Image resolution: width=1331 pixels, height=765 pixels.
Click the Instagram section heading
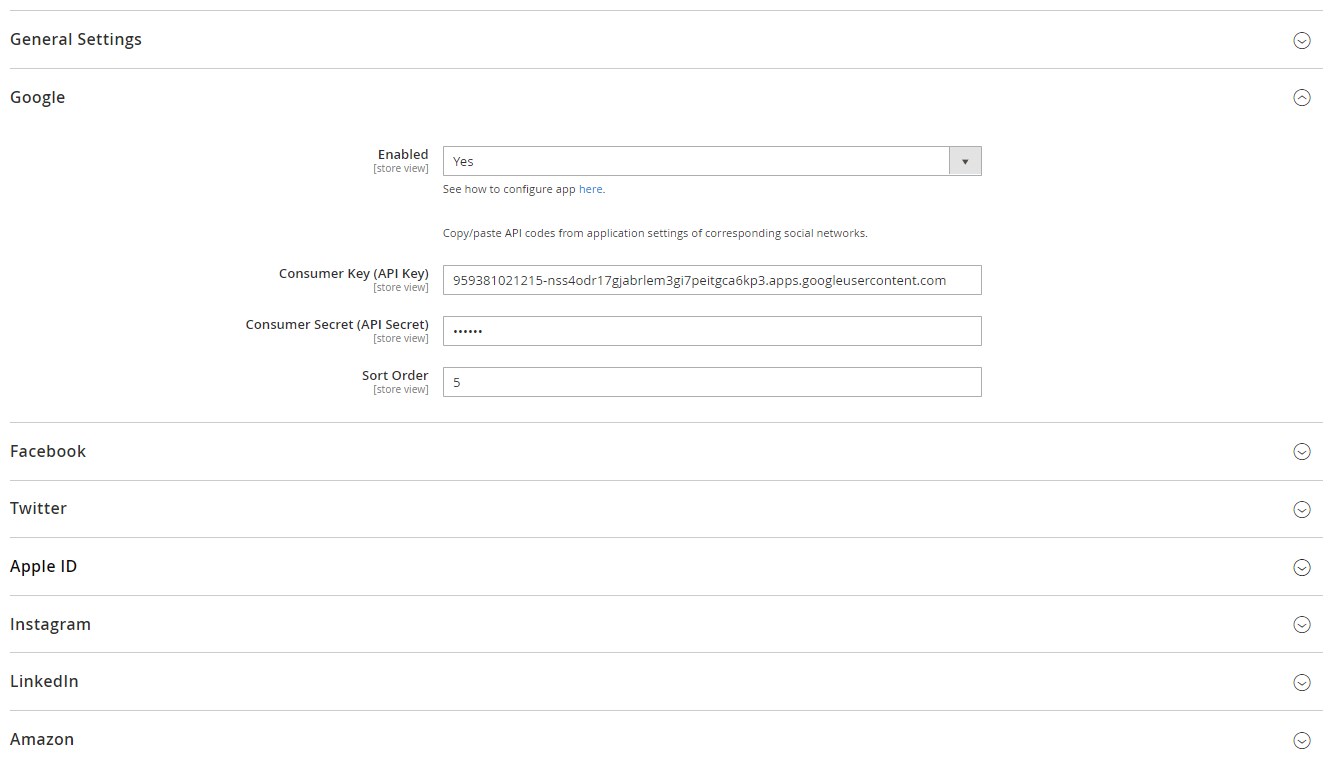pos(50,624)
